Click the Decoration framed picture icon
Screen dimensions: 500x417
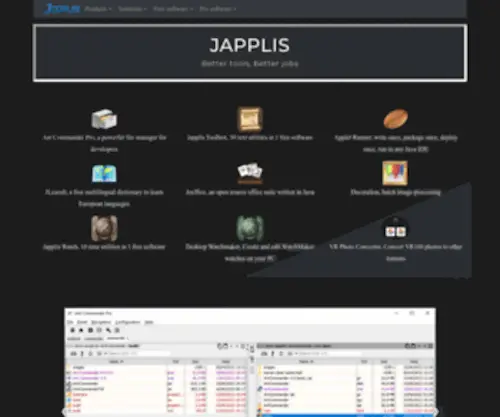[395, 173]
